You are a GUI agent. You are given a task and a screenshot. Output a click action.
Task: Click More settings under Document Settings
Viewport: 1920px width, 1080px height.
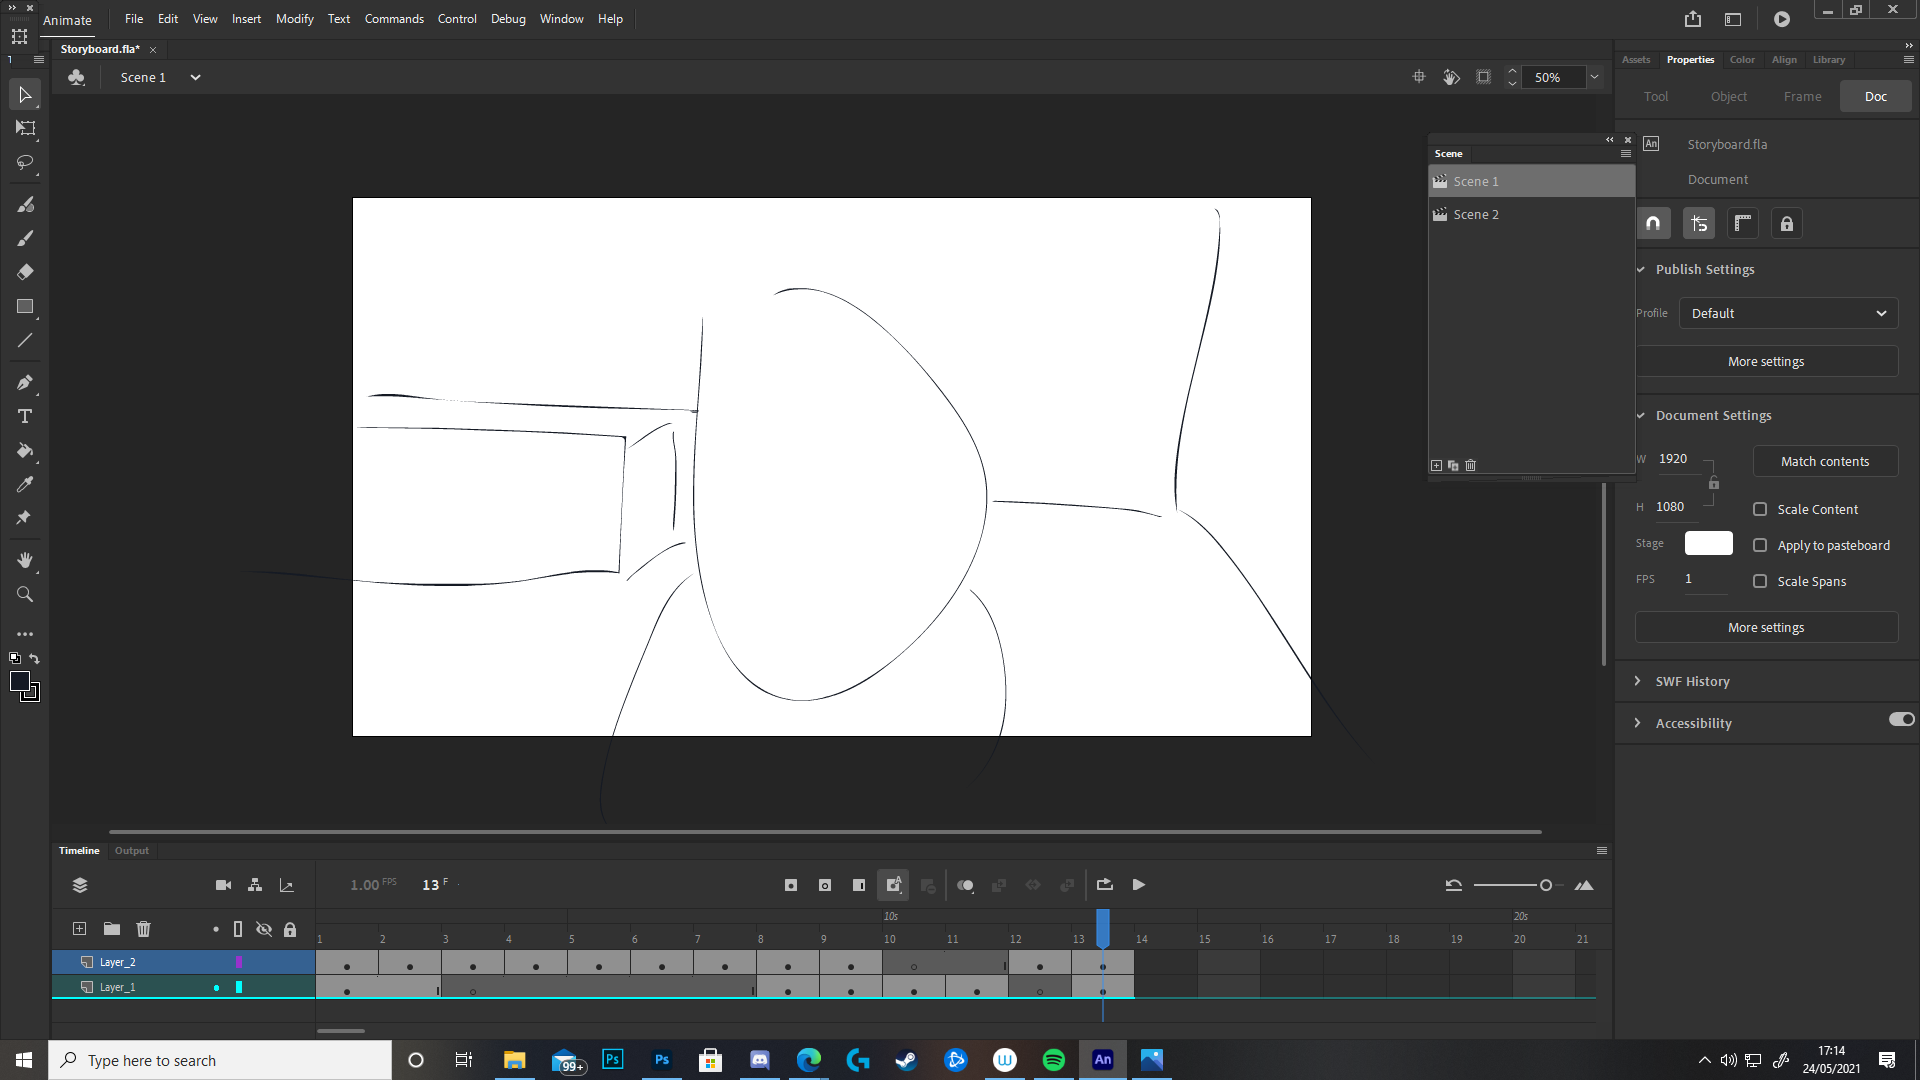click(x=1766, y=628)
